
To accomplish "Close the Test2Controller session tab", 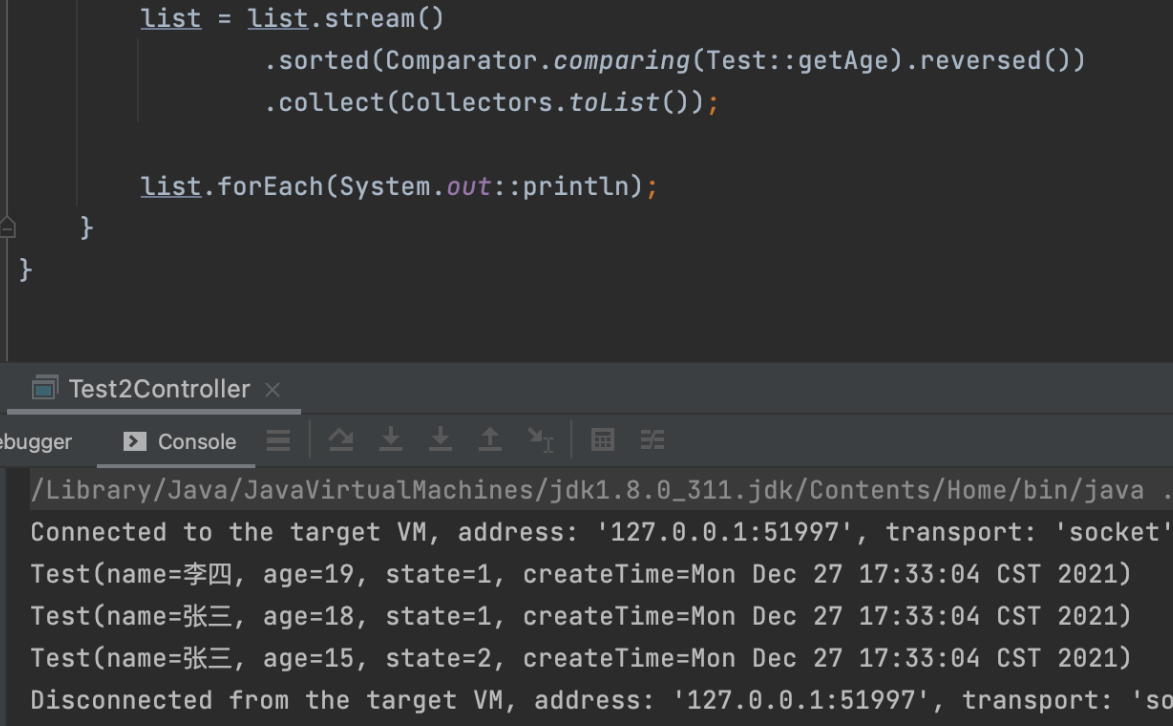I will [x=272, y=390].
